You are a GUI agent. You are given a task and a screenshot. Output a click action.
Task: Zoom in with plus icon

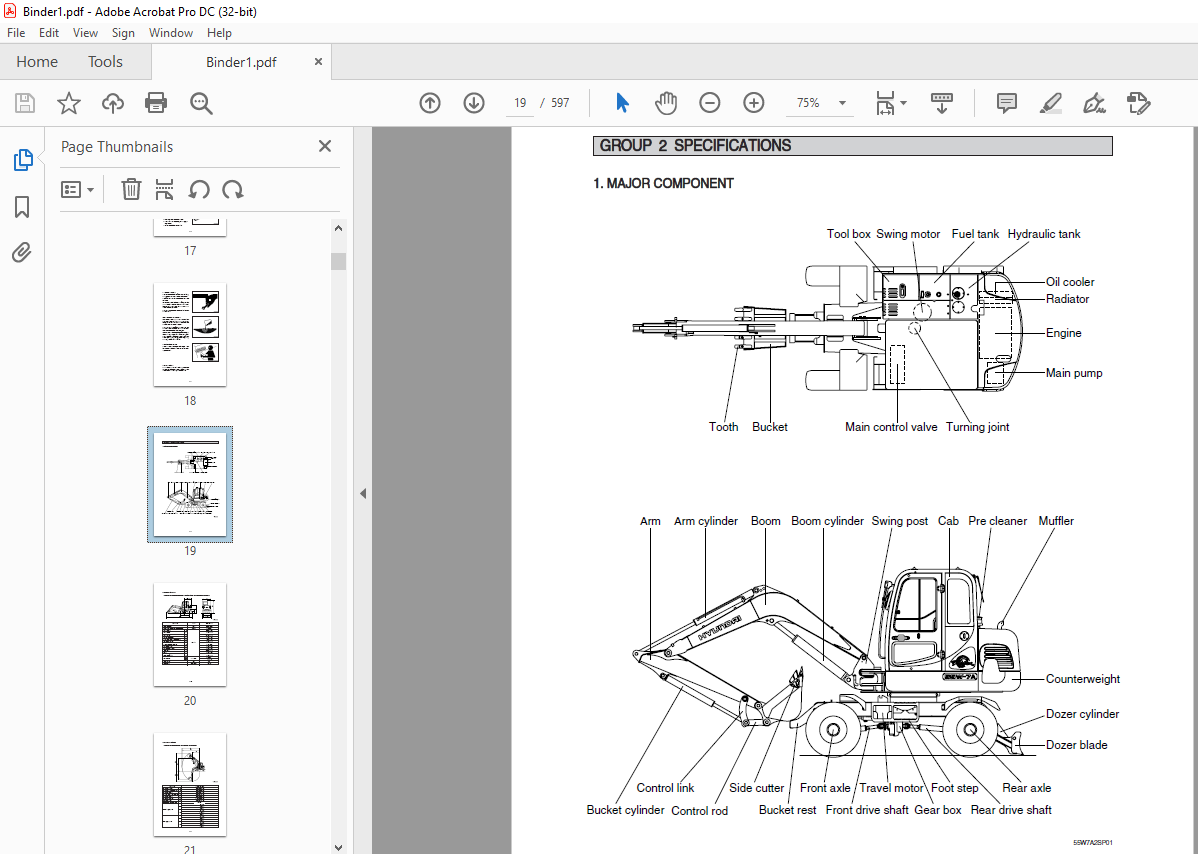(754, 103)
